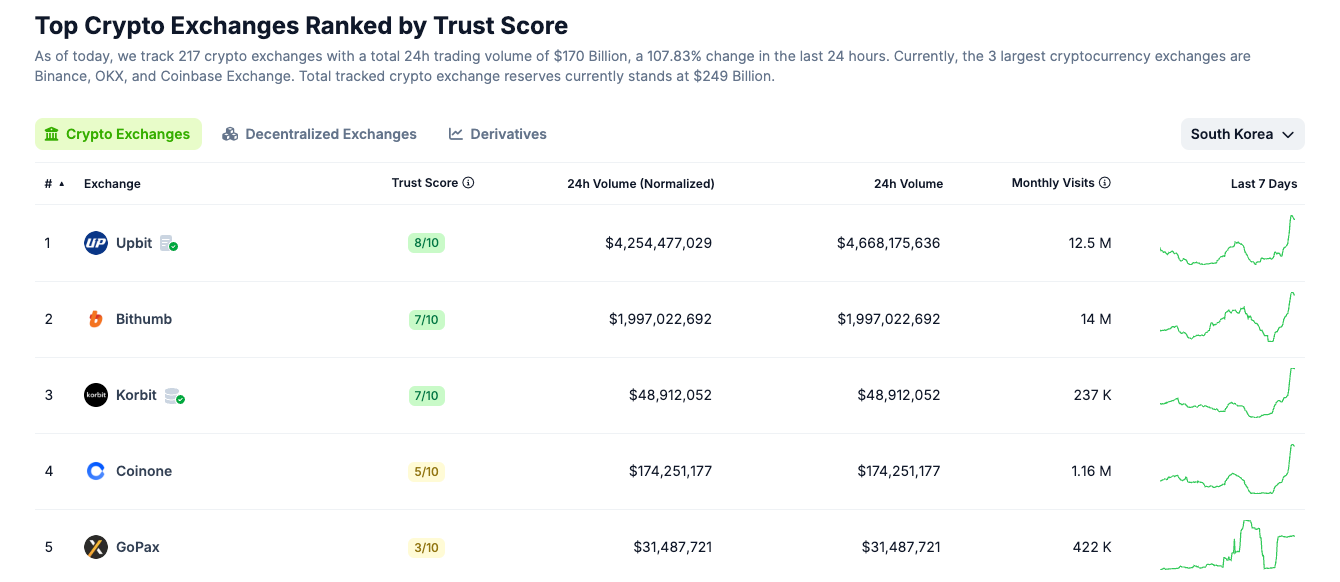Select the Crypto Exchanges tab
The width and height of the screenshot is (1340, 582).
pos(118,134)
